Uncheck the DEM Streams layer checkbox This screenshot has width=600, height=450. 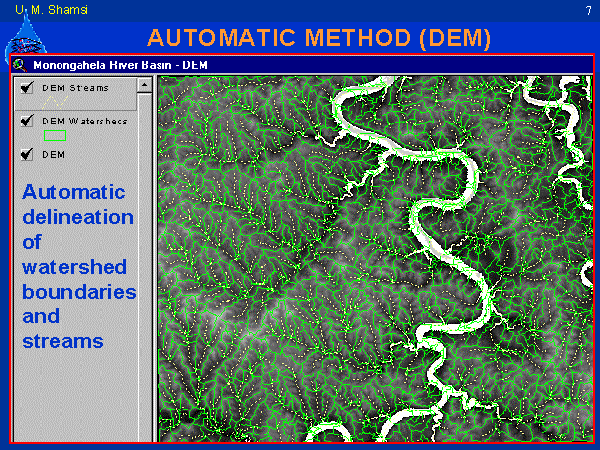(x=27, y=88)
